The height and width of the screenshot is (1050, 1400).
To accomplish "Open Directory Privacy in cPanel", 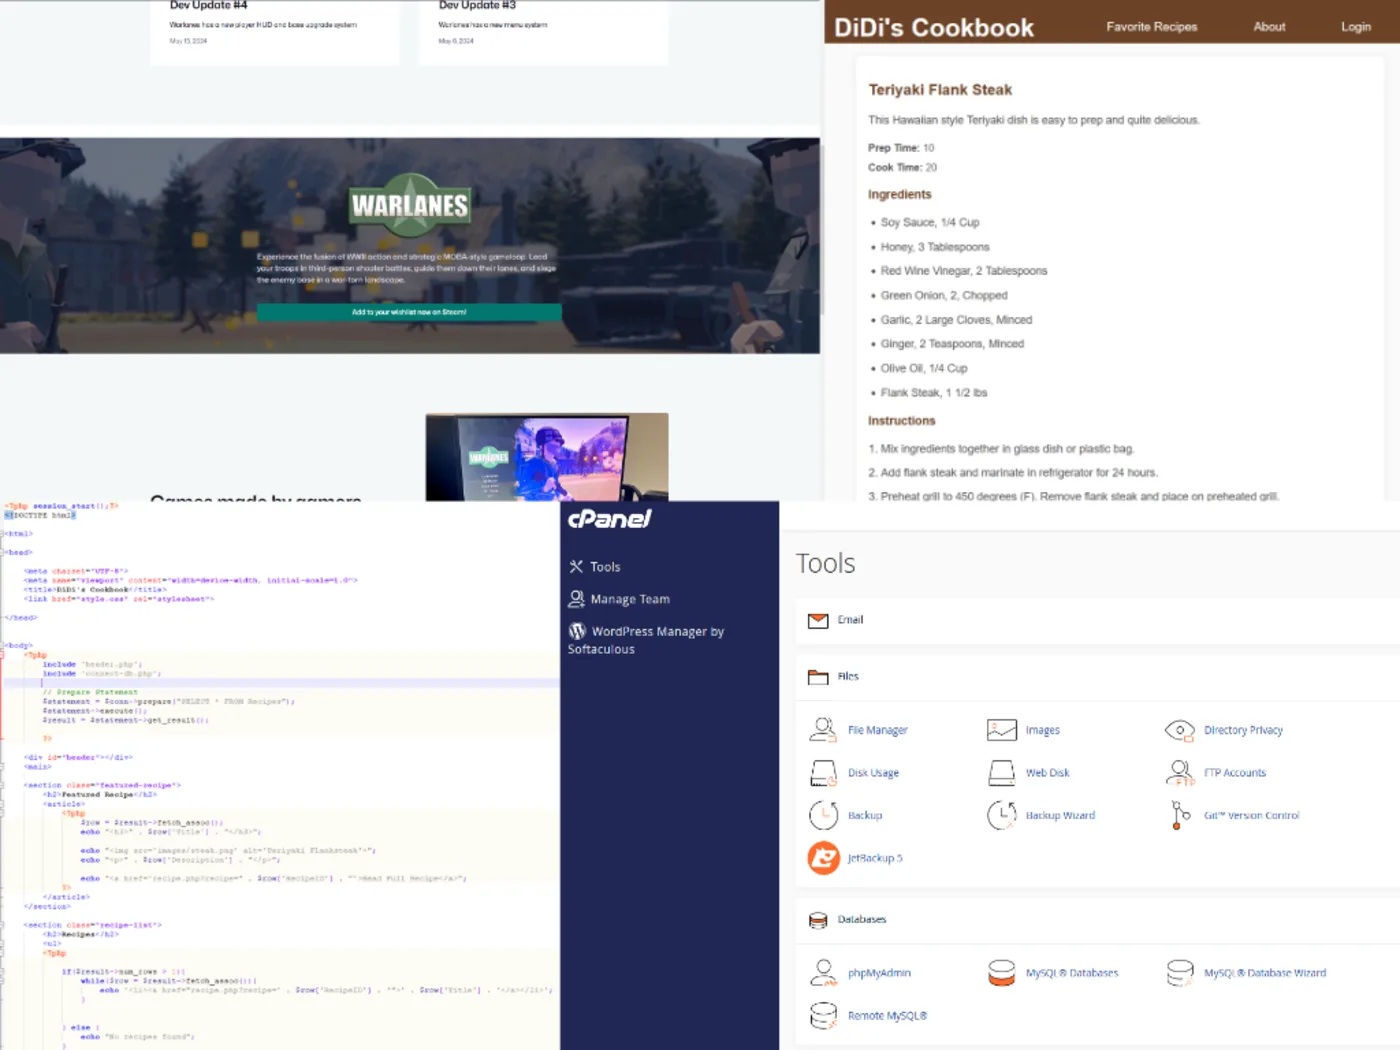I will coord(1243,730).
